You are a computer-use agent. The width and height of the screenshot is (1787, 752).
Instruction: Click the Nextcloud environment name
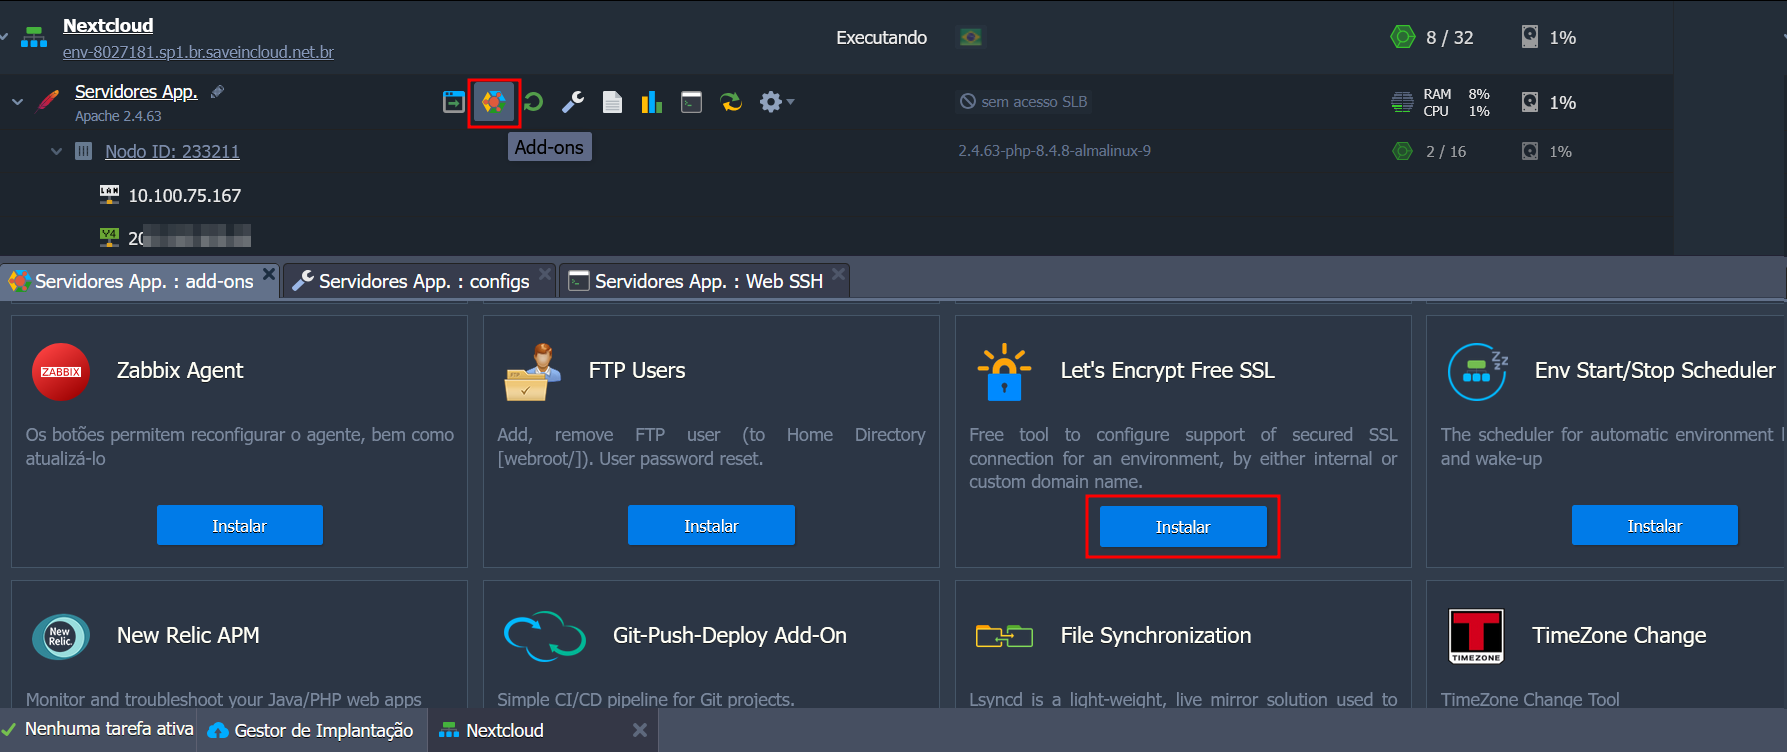(x=108, y=25)
